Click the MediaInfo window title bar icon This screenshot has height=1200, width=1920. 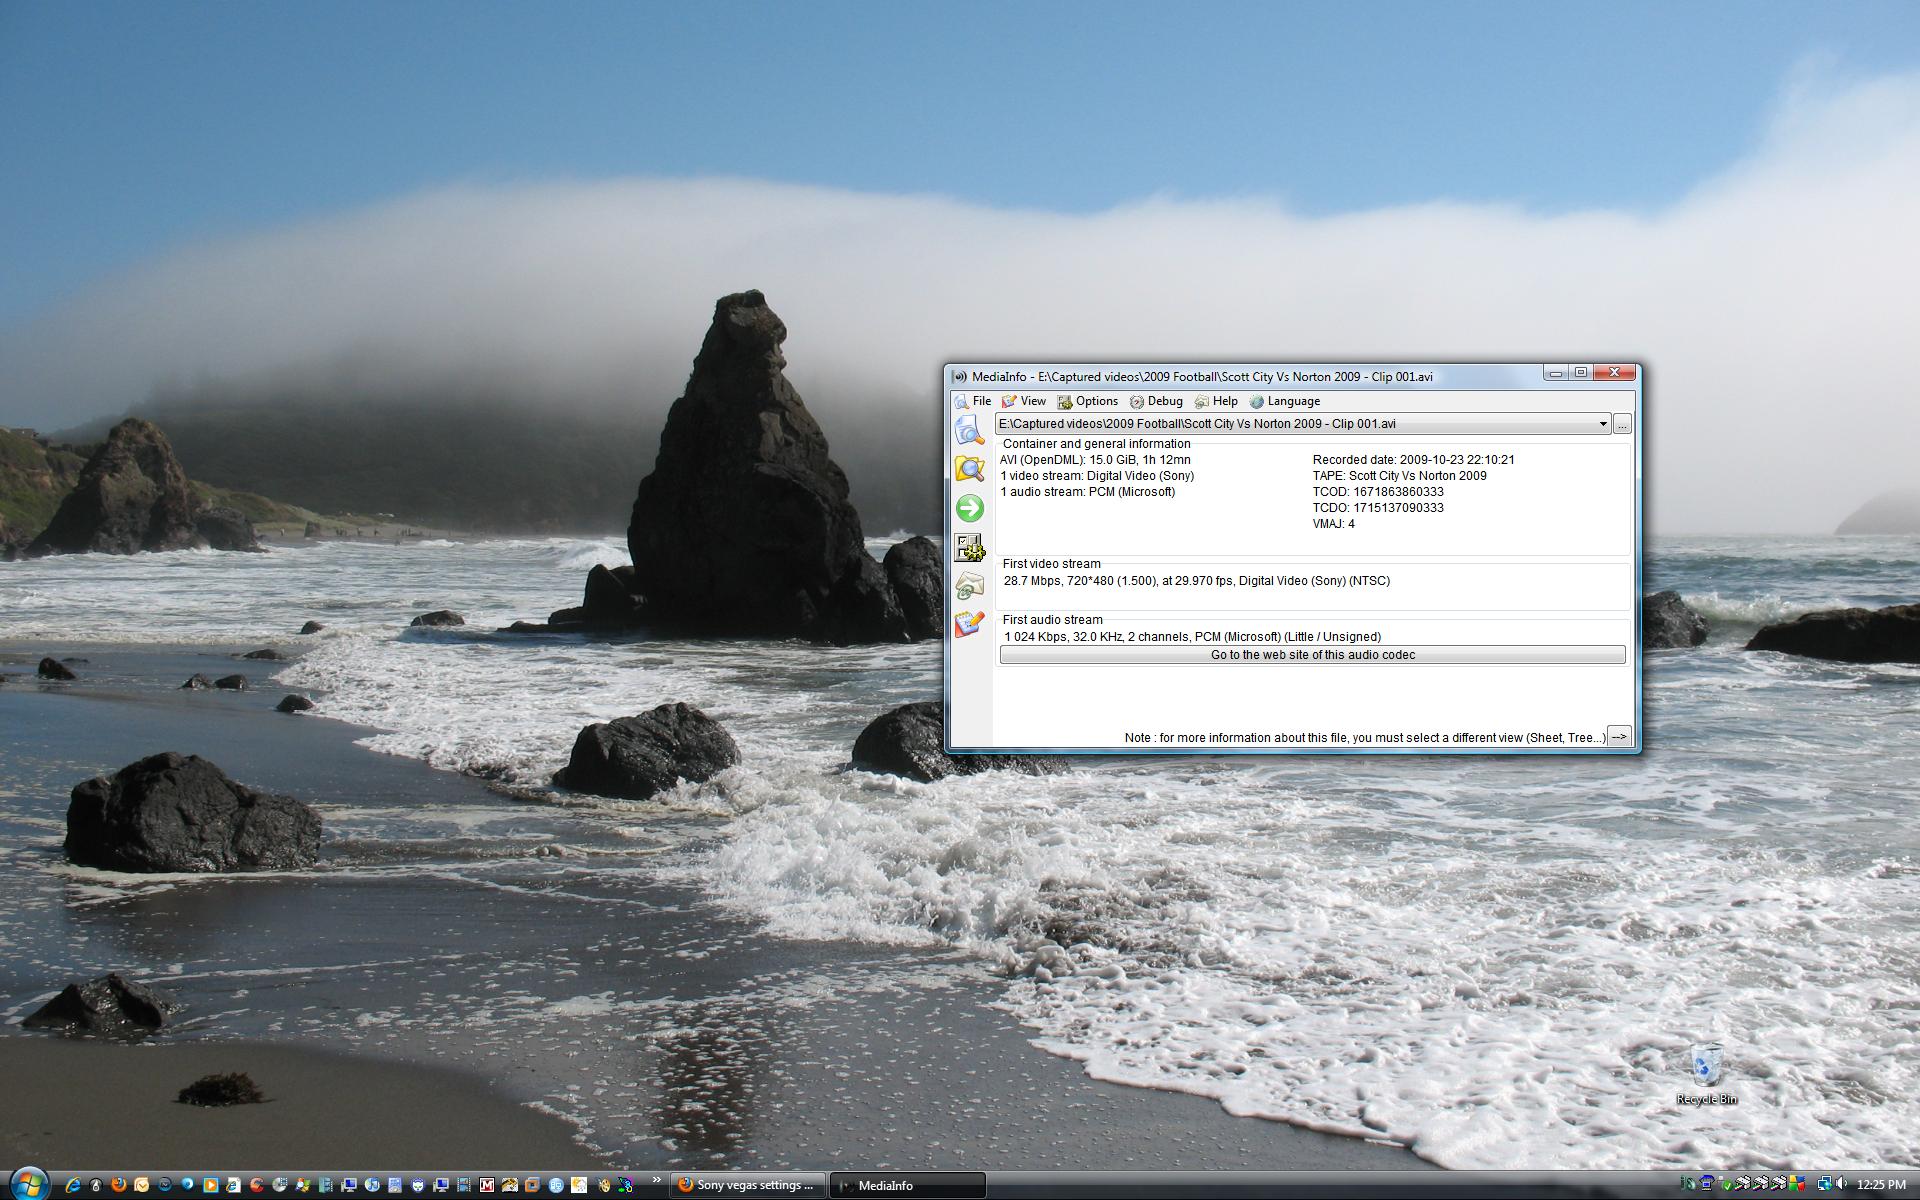959,377
